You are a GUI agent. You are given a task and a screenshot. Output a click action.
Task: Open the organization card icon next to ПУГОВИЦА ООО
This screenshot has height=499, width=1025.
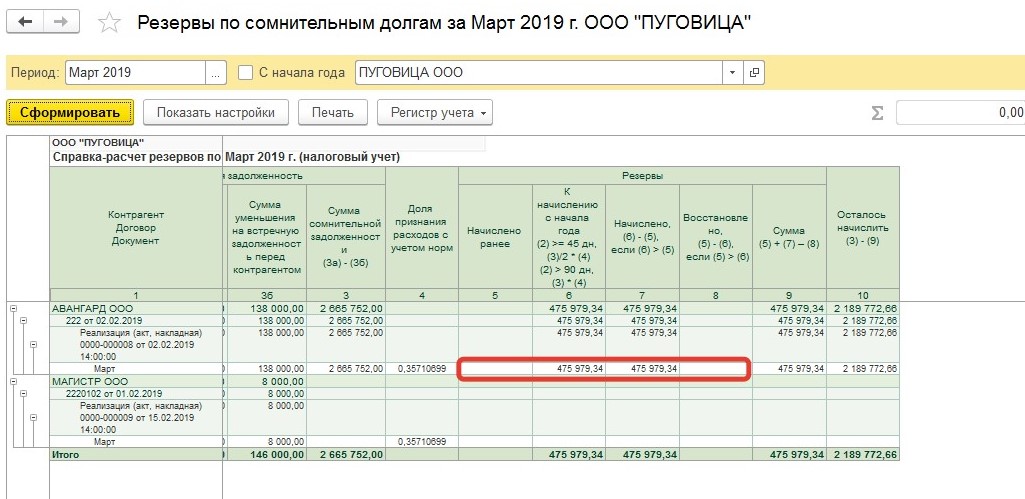(754, 73)
